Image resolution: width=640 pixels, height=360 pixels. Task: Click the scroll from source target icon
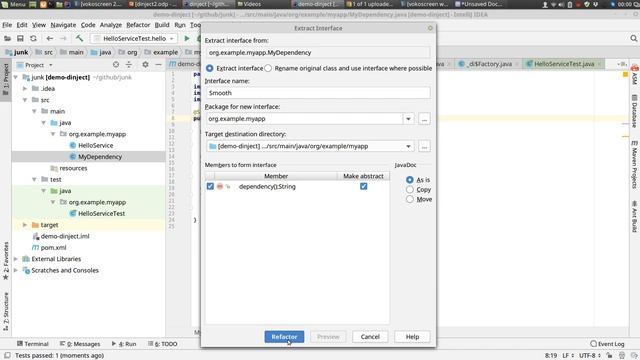pos(116,64)
